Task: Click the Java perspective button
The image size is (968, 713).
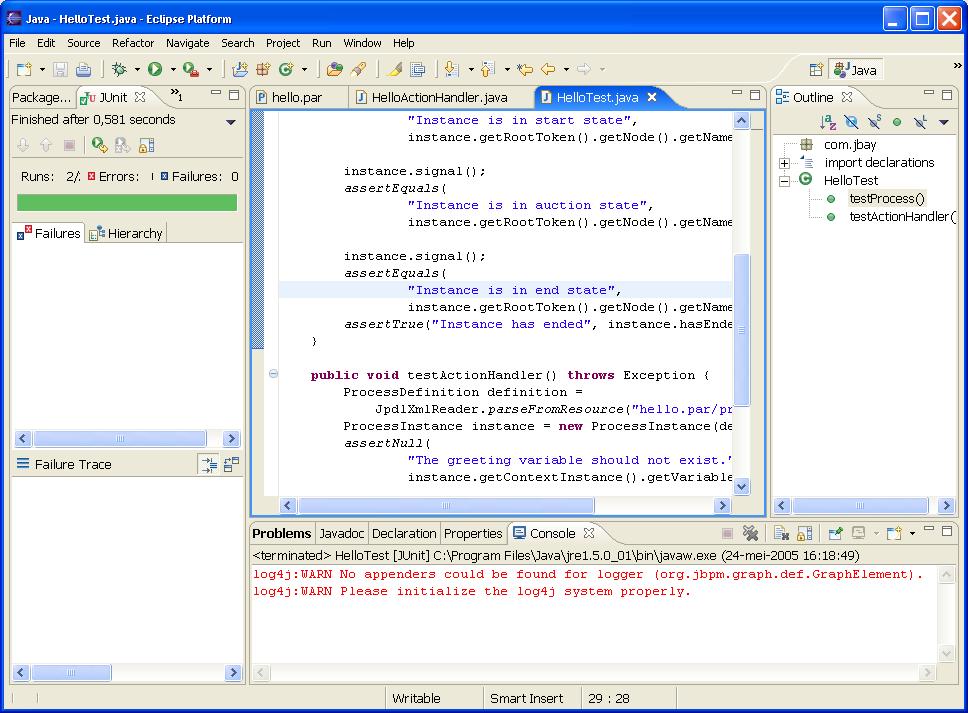Action: (x=856, y=70)
